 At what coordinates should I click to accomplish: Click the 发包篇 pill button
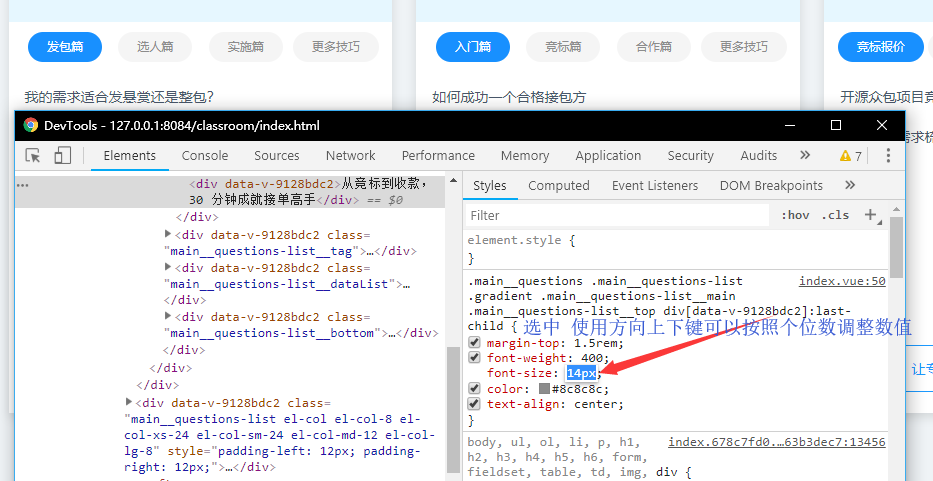point(65,47)
